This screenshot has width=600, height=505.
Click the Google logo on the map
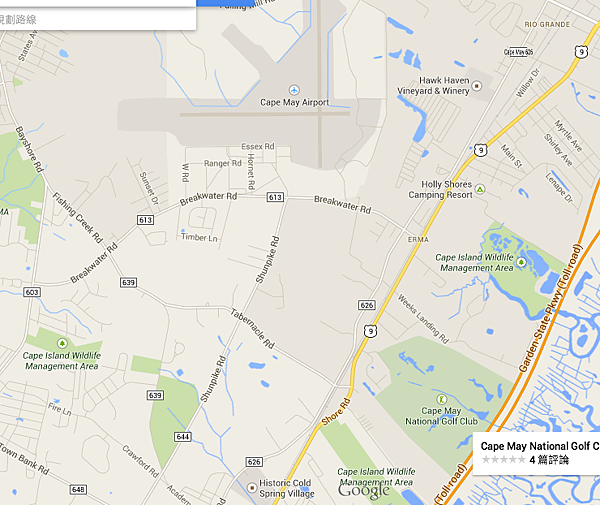pos(364,490)
